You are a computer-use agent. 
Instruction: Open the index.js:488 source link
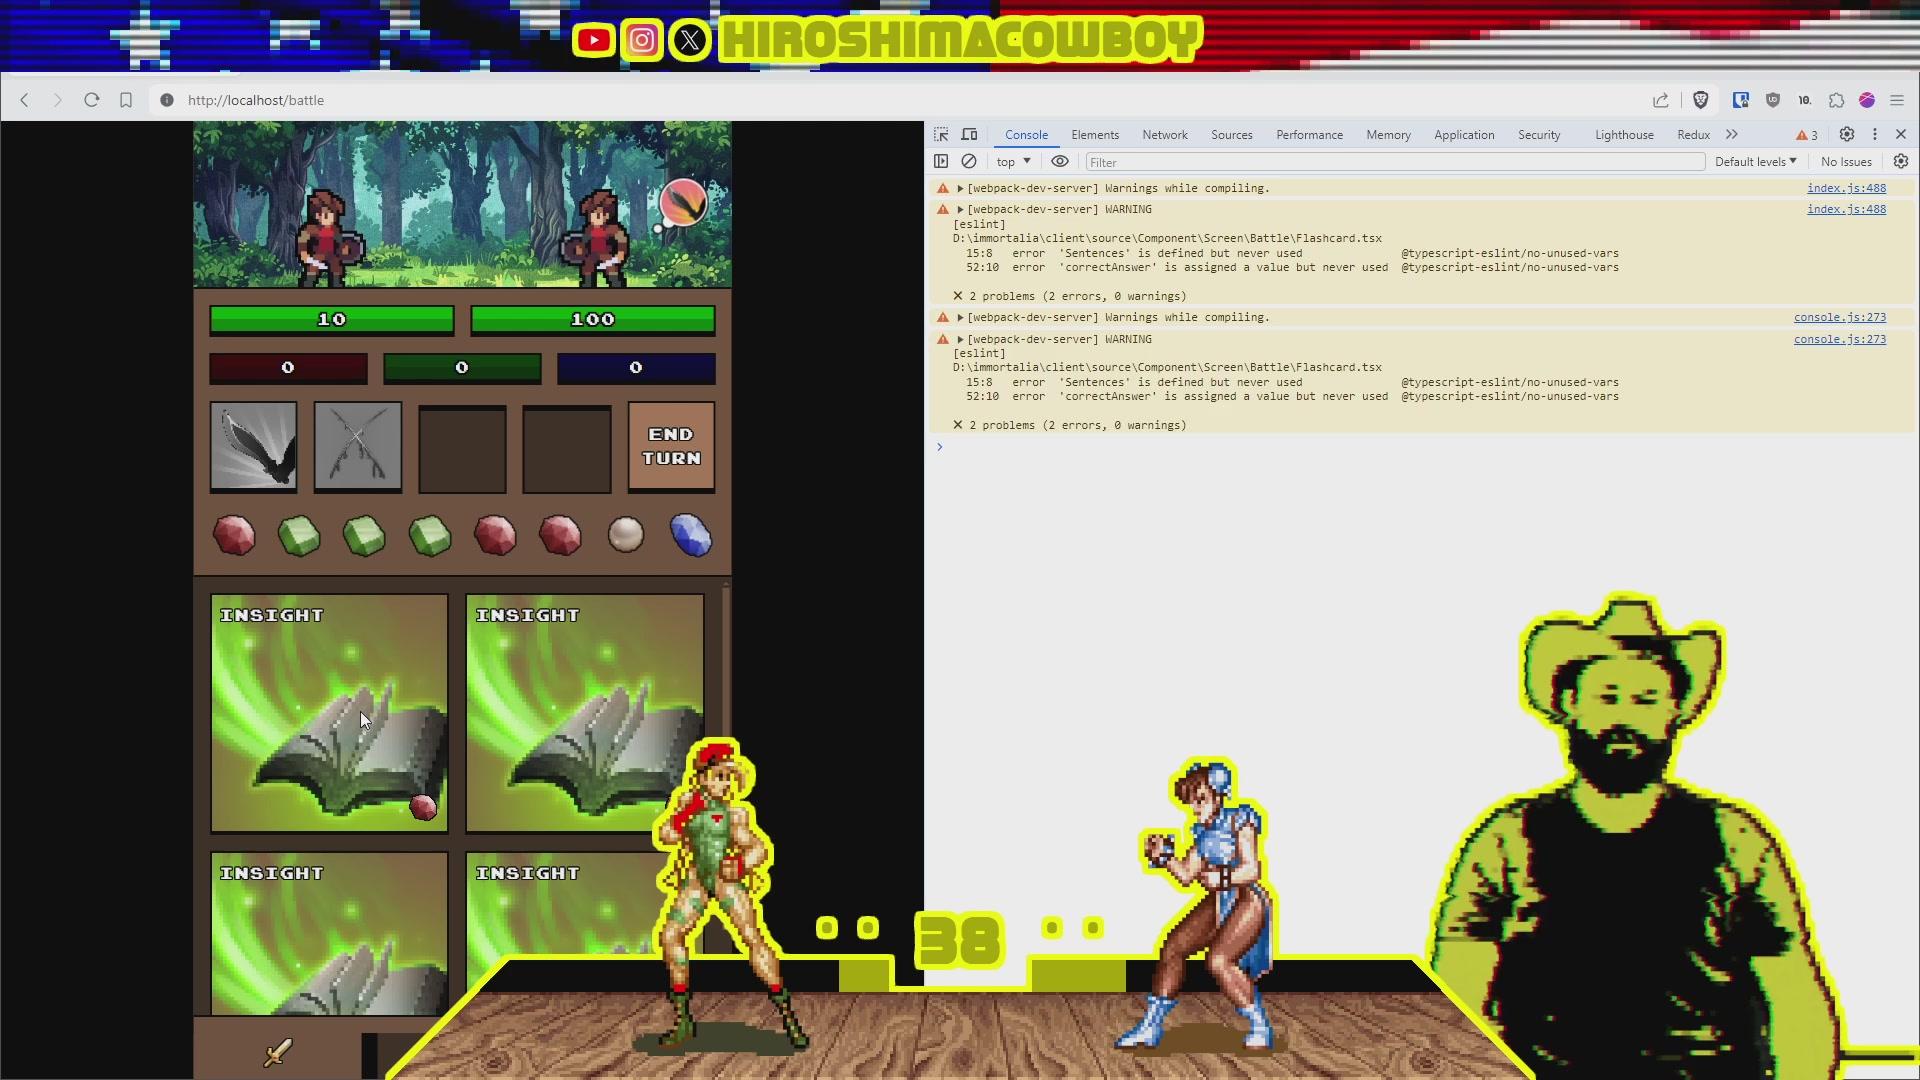click(x=1846, y=187)
